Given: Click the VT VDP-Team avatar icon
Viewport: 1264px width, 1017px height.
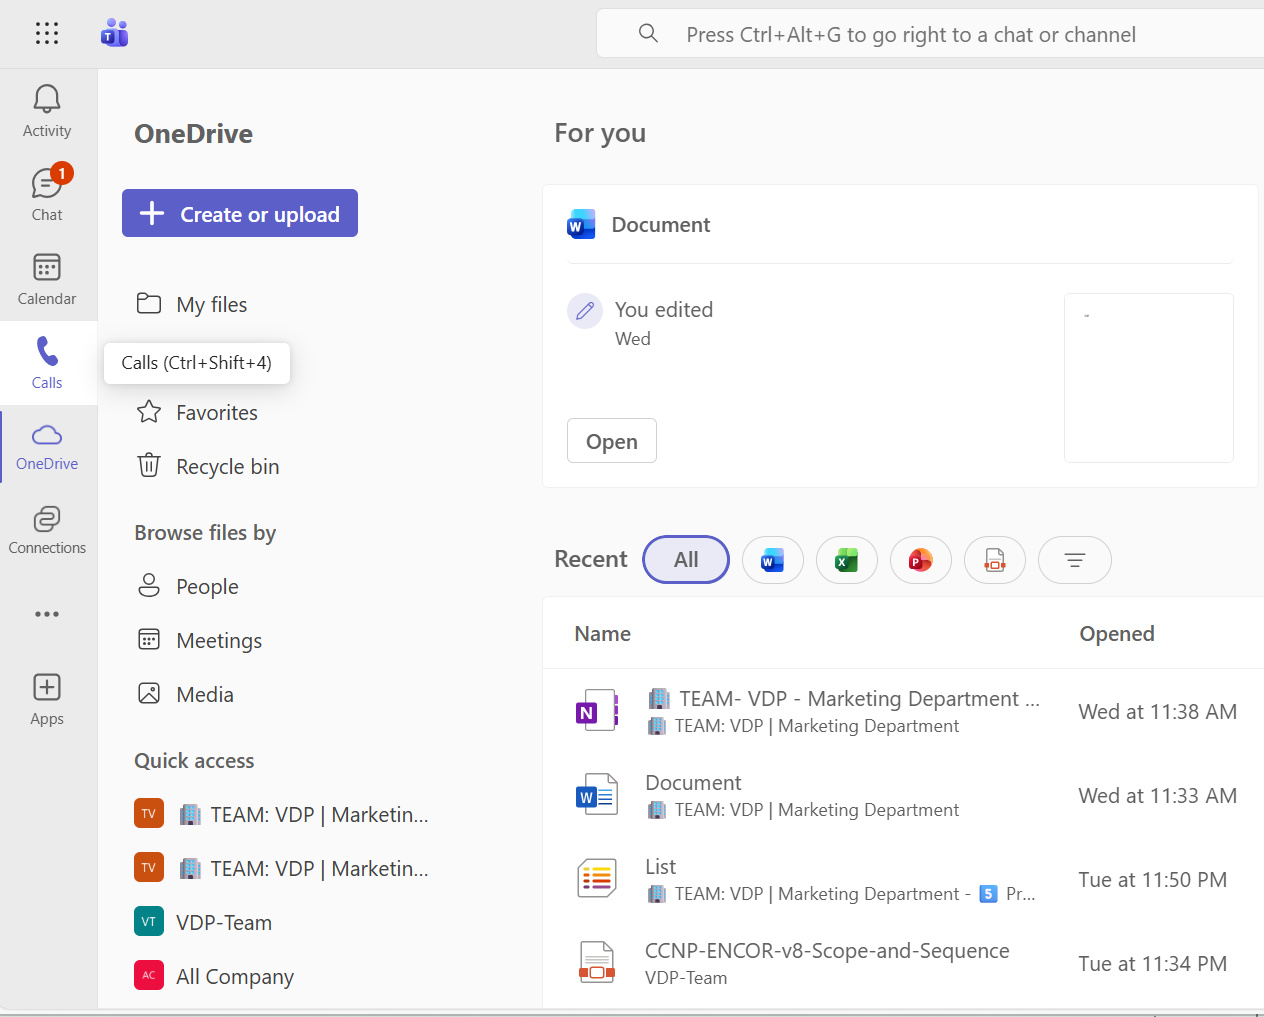Looking at the screenshot, I should tap(149, 922).
